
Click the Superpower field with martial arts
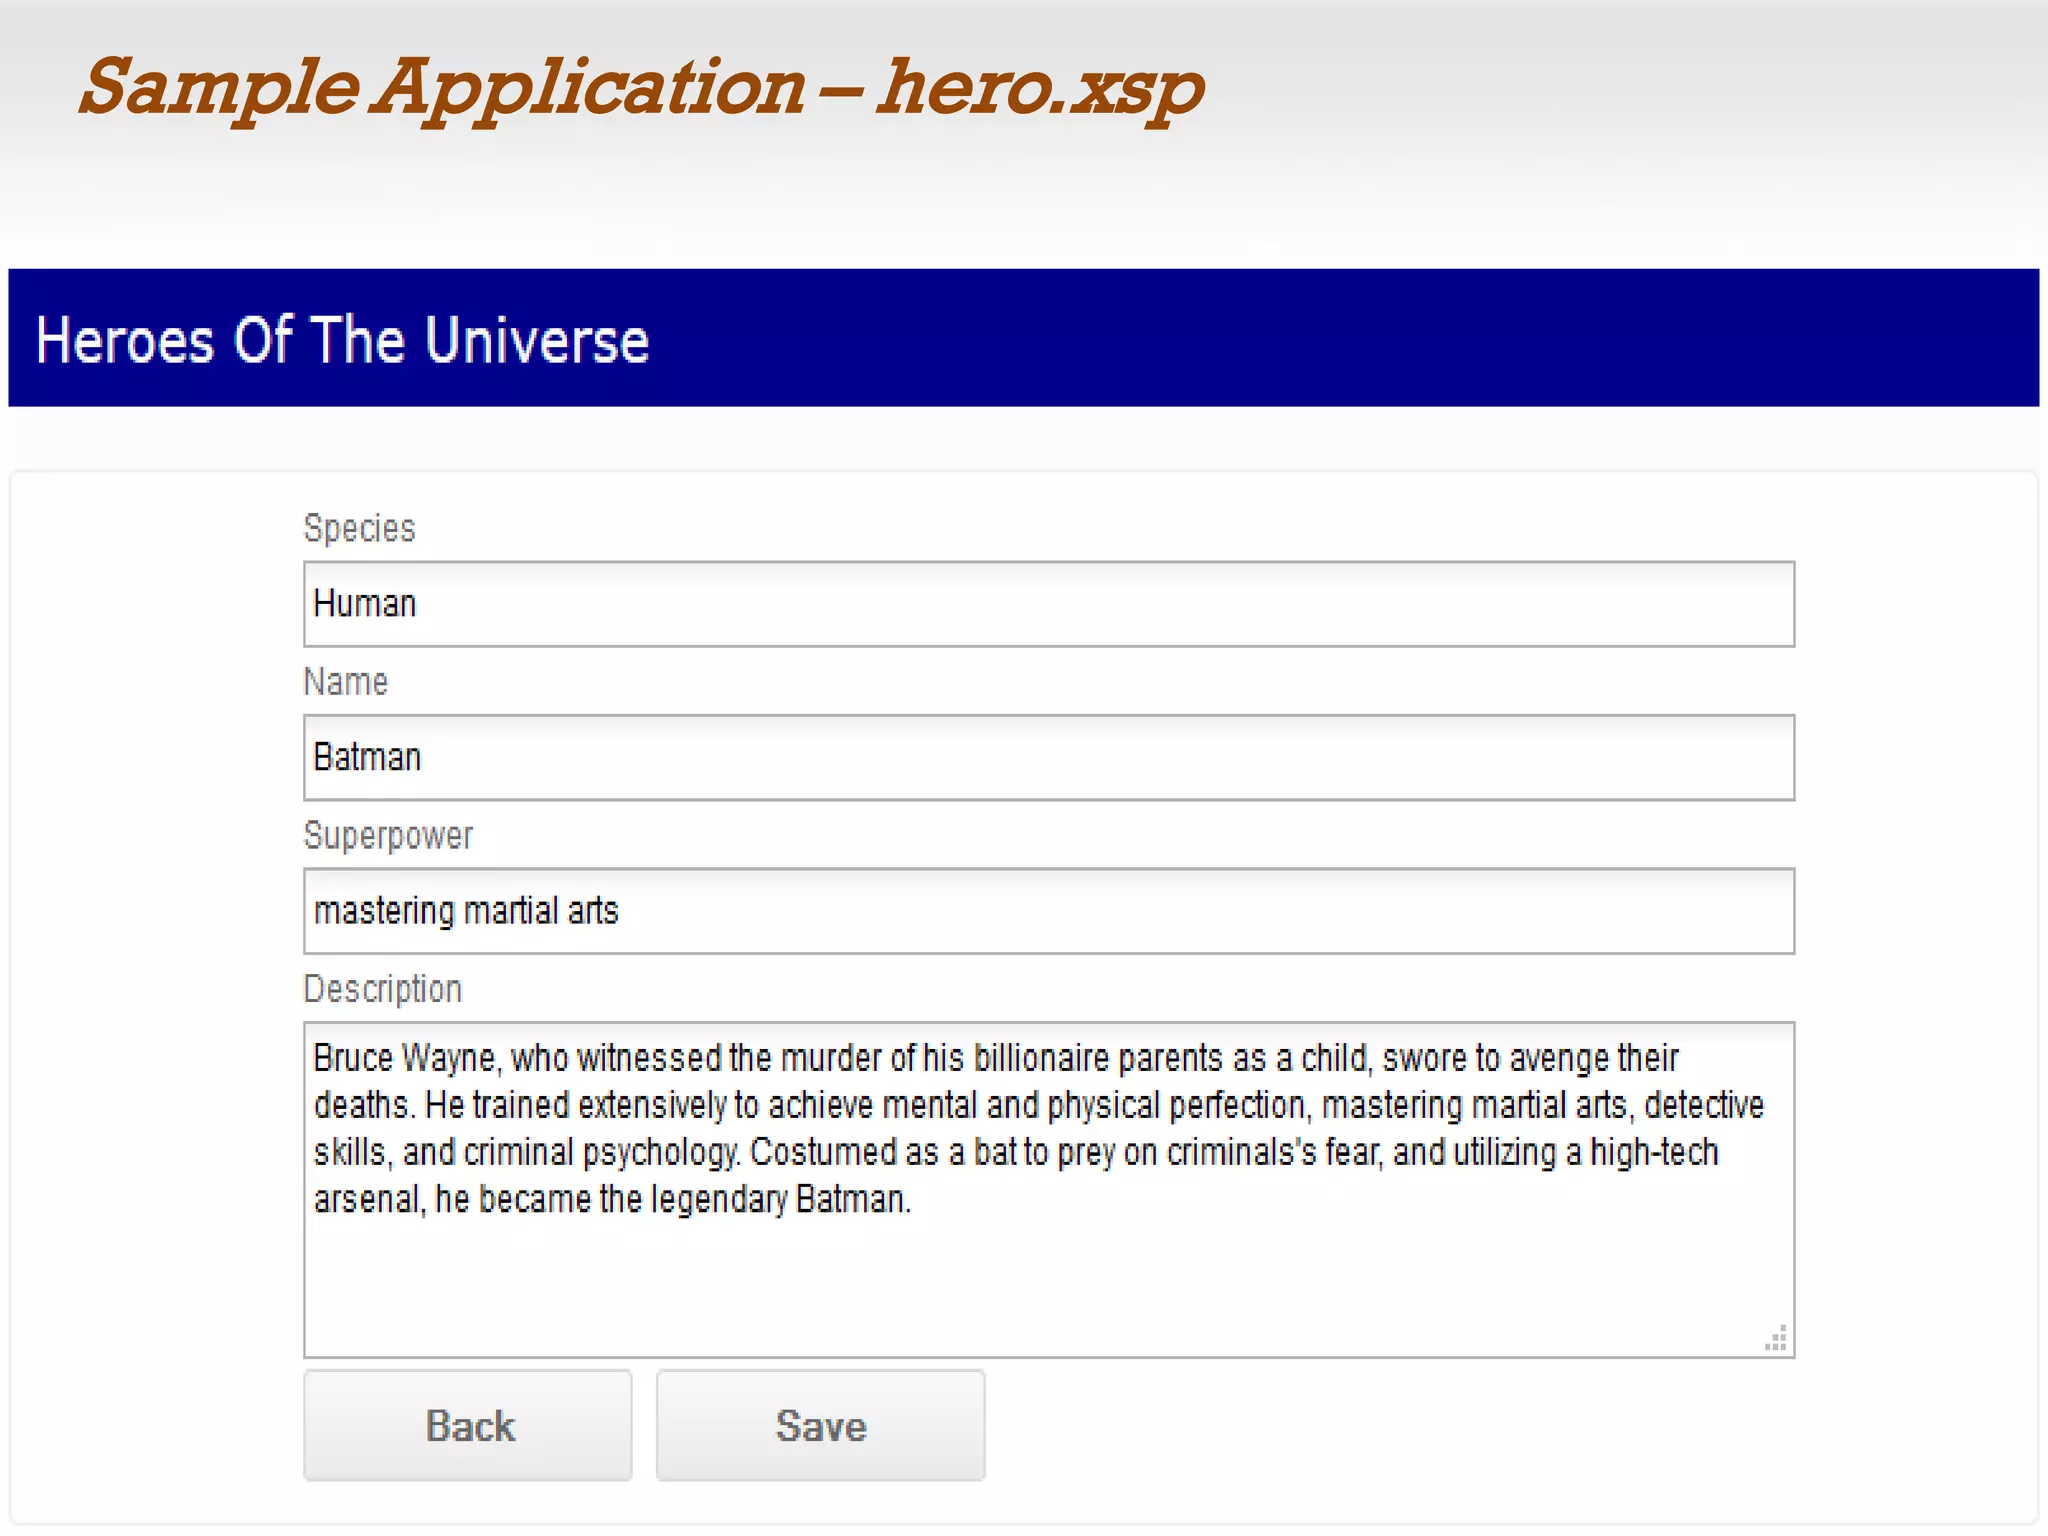click(1048, 911)
